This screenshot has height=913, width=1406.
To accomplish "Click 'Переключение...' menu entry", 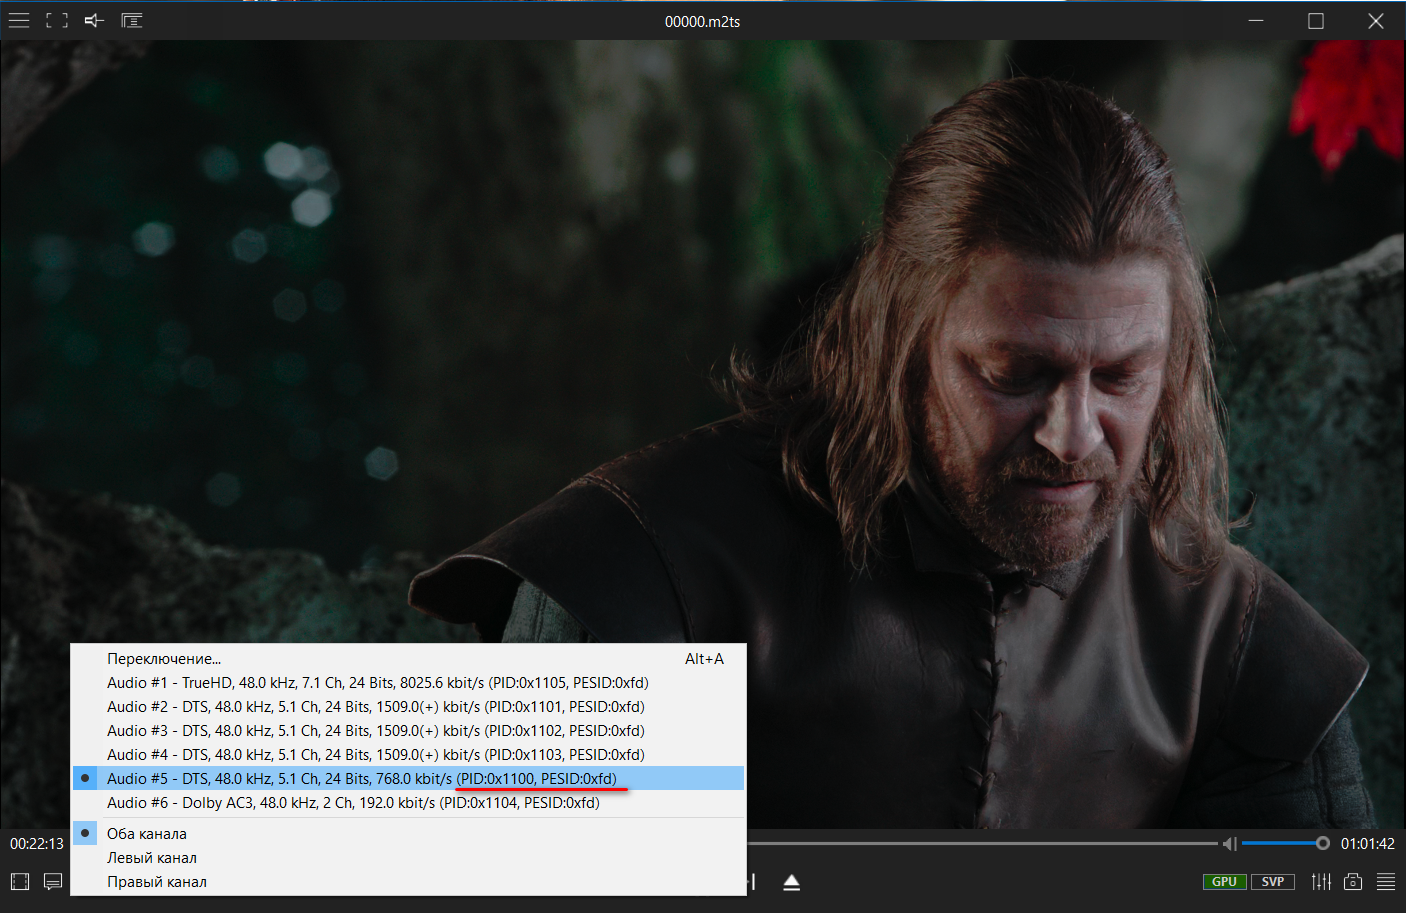I will (164, 659).
